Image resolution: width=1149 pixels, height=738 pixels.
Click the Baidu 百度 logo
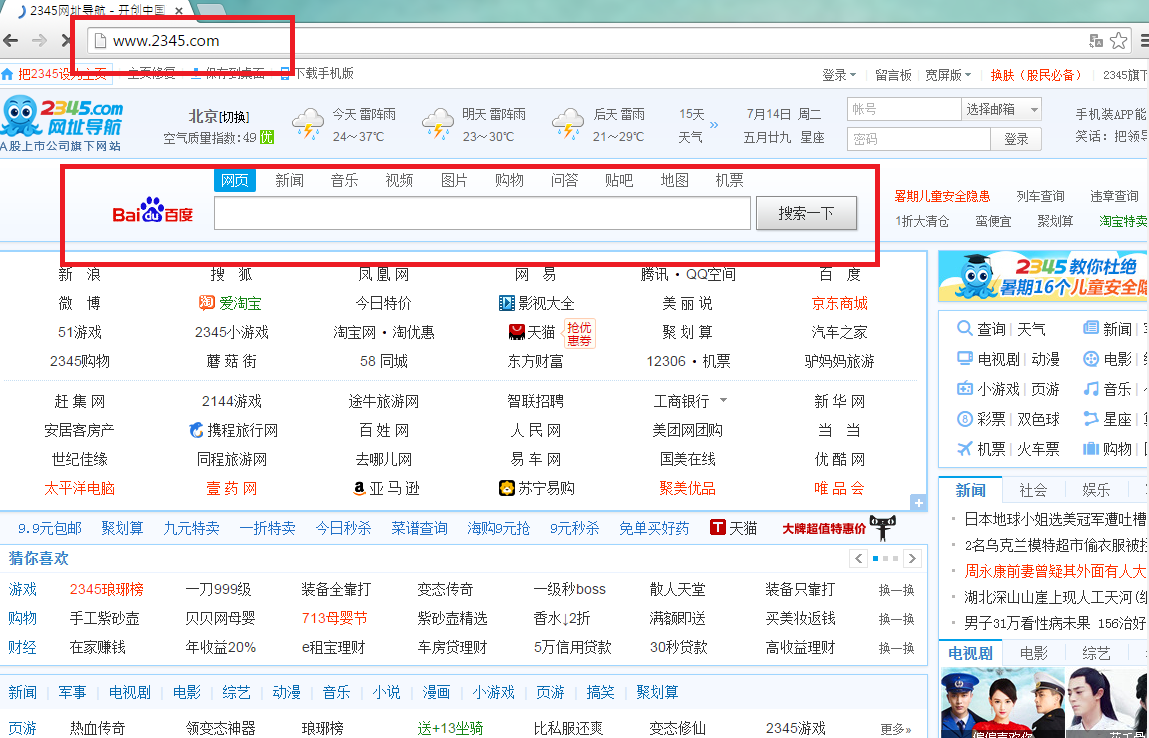(152, 212)
